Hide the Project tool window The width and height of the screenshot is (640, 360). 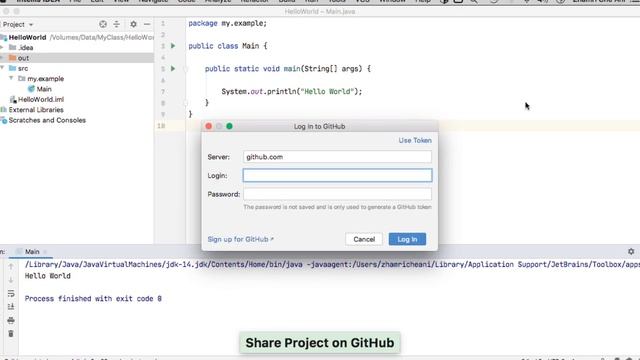tap(147, 24)
